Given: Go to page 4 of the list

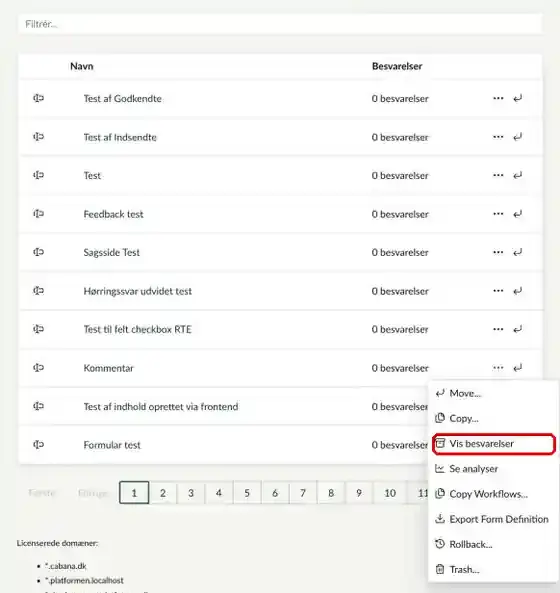Looking at the screenshot, I should (x=219, y=493).
